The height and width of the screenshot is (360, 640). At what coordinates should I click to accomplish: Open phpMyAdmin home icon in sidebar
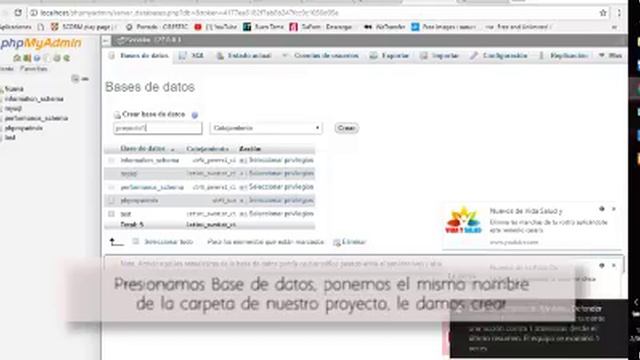pos(17,58)
